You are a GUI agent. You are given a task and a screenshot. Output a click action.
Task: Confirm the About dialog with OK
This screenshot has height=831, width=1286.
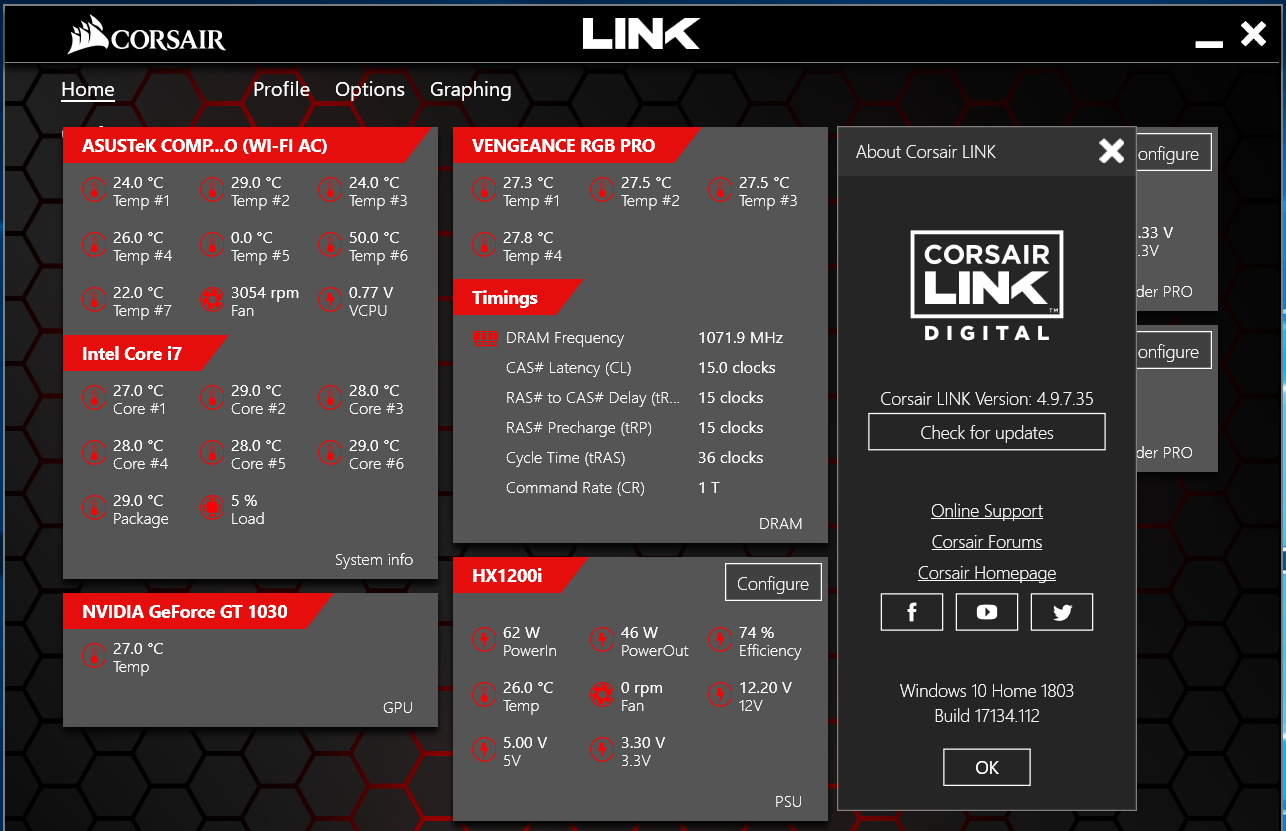pyautogui.click(x=987, y=768)
